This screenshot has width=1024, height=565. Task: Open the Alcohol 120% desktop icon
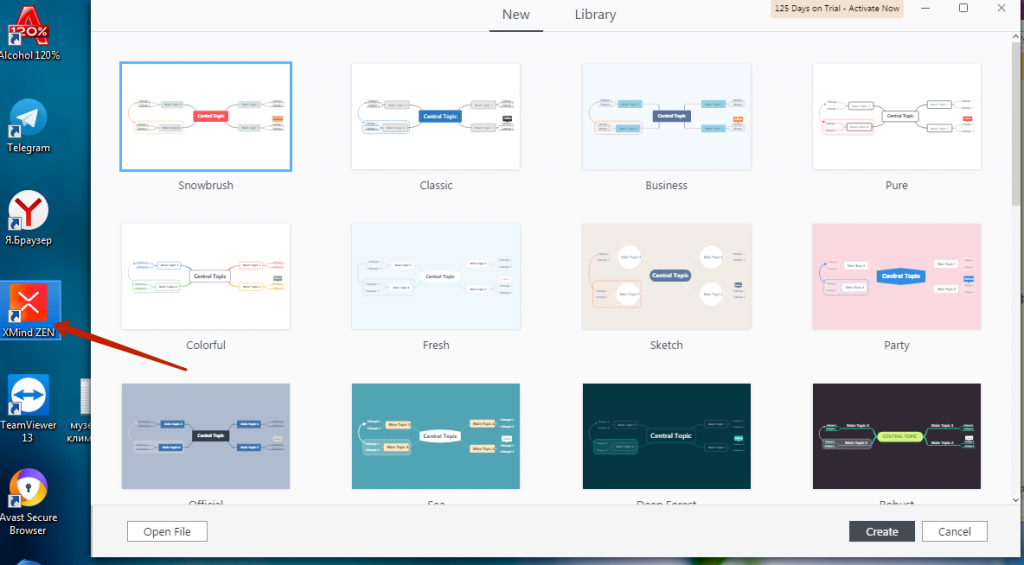[x=29, y=25]
